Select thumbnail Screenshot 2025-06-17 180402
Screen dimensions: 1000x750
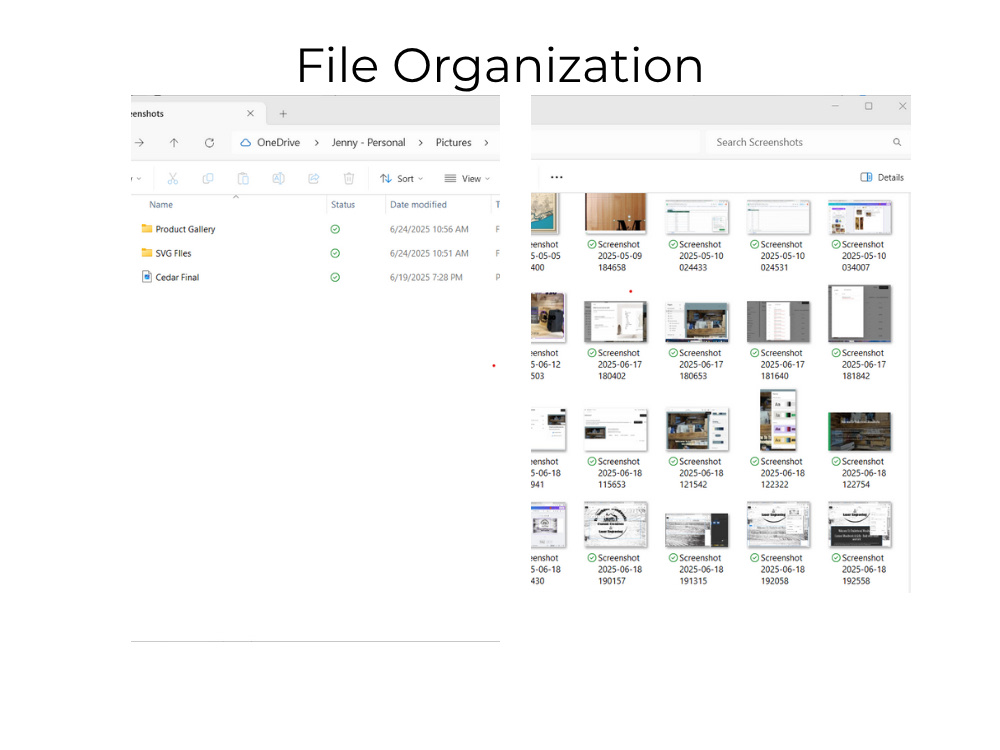[x=615, y=321]
